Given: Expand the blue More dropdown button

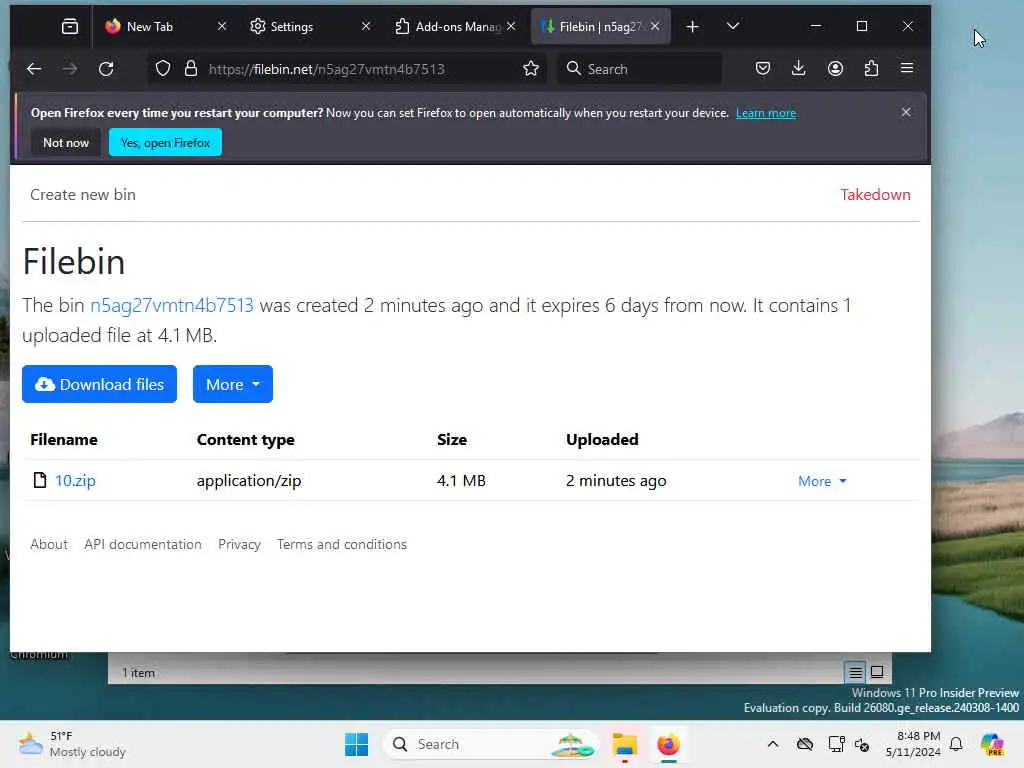Looking at the screenshot, I should tap(232, 384).
